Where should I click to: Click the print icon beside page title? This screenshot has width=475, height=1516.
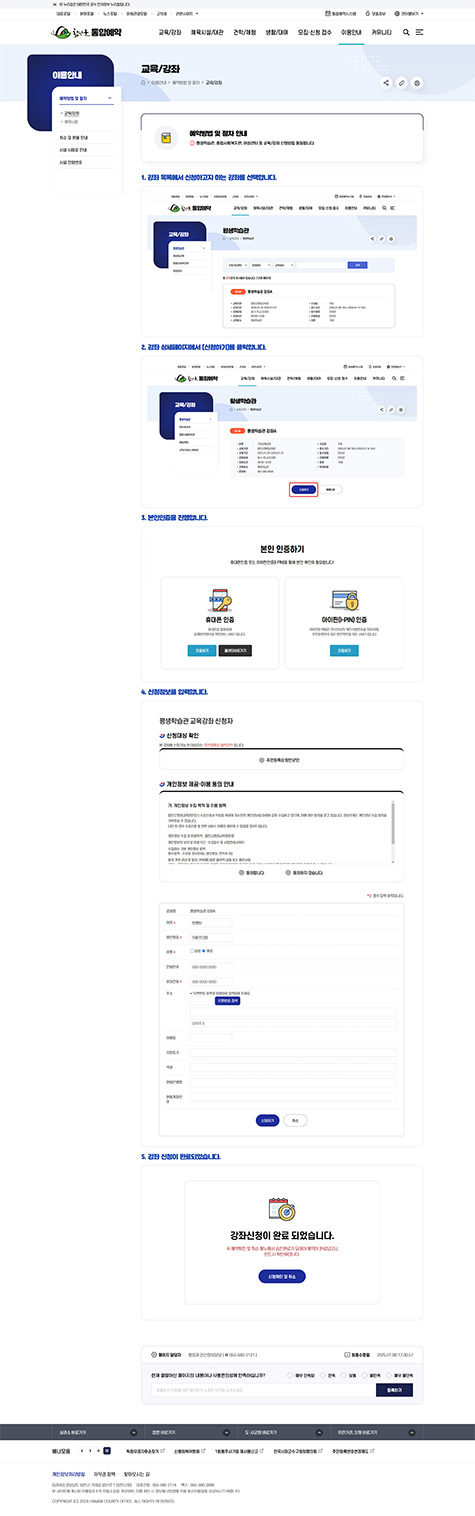(417, 83)
